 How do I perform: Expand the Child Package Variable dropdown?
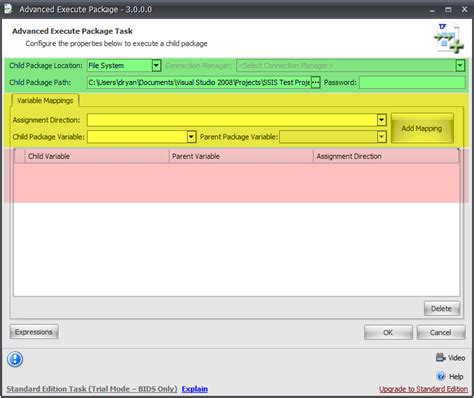(x=191, y=137)
